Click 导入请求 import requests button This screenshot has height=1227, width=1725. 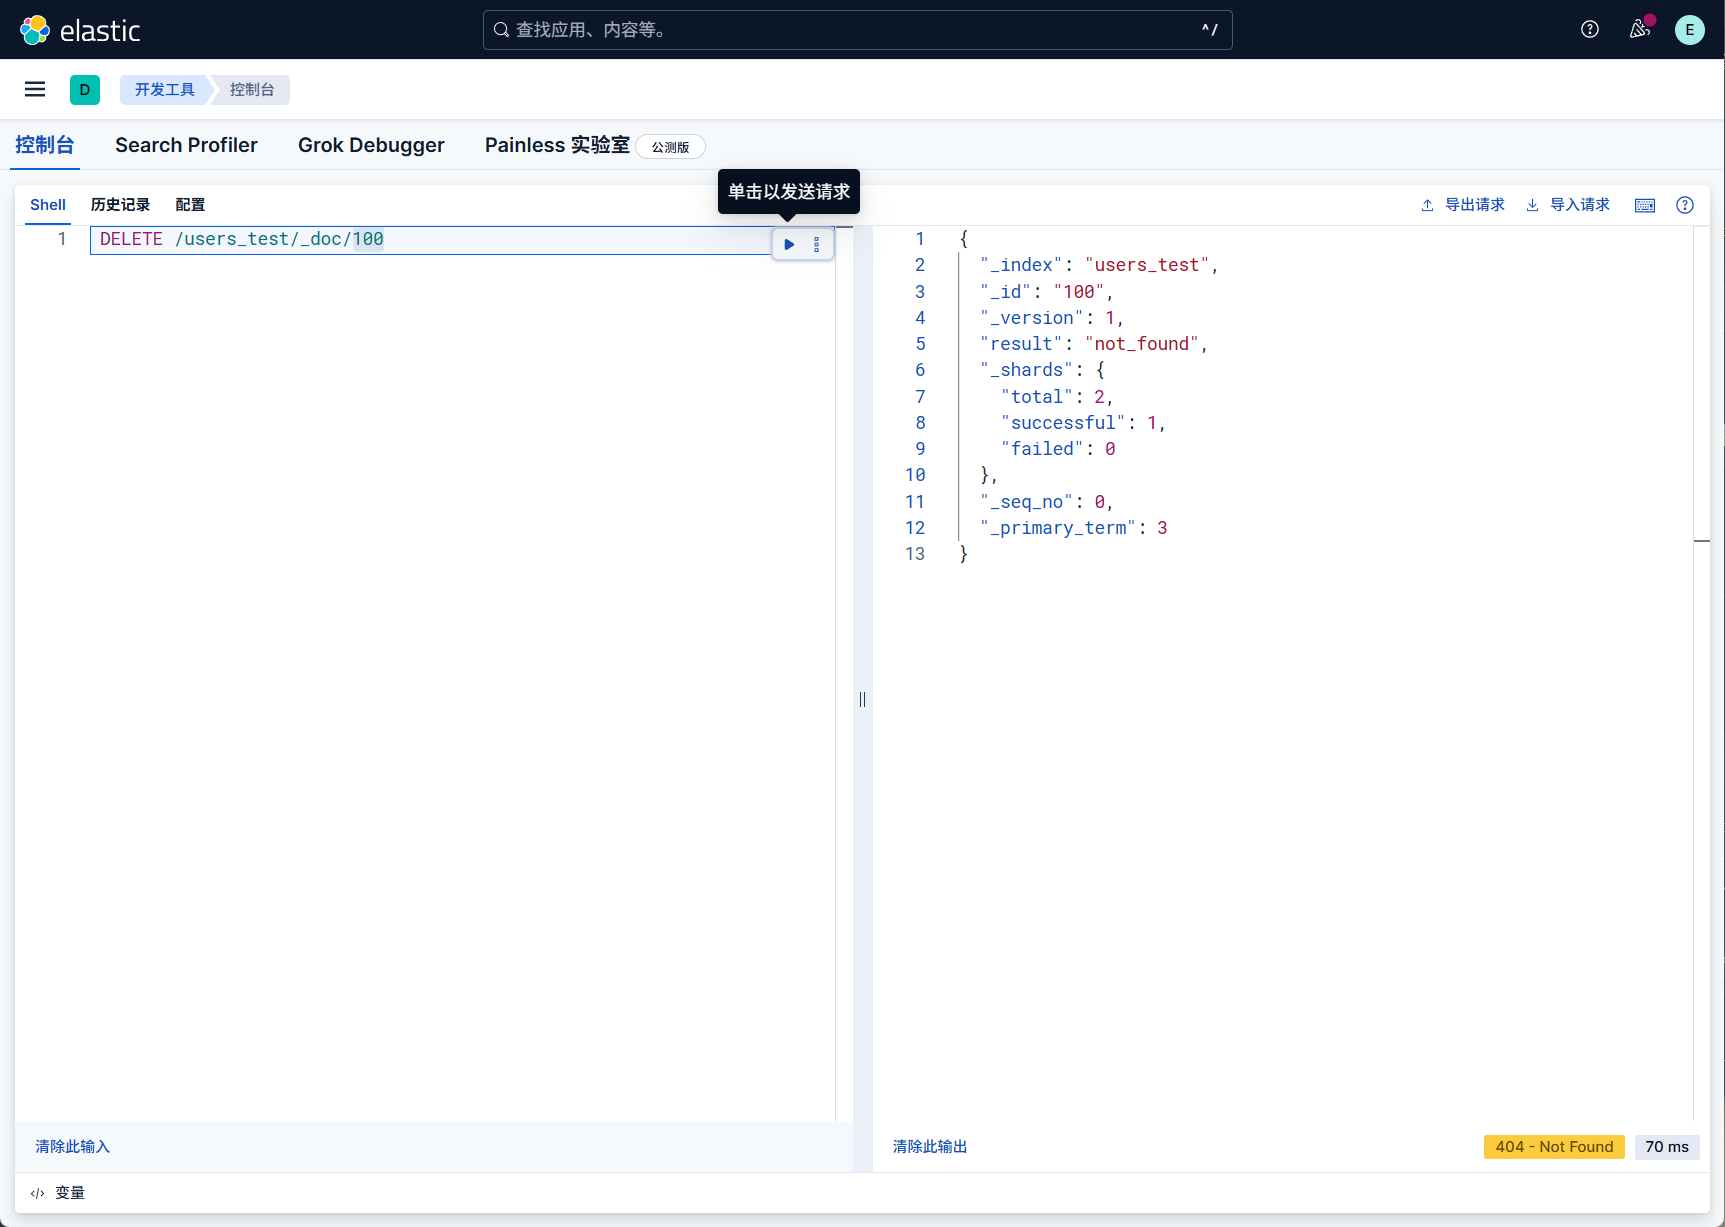tap(1568, 205)
